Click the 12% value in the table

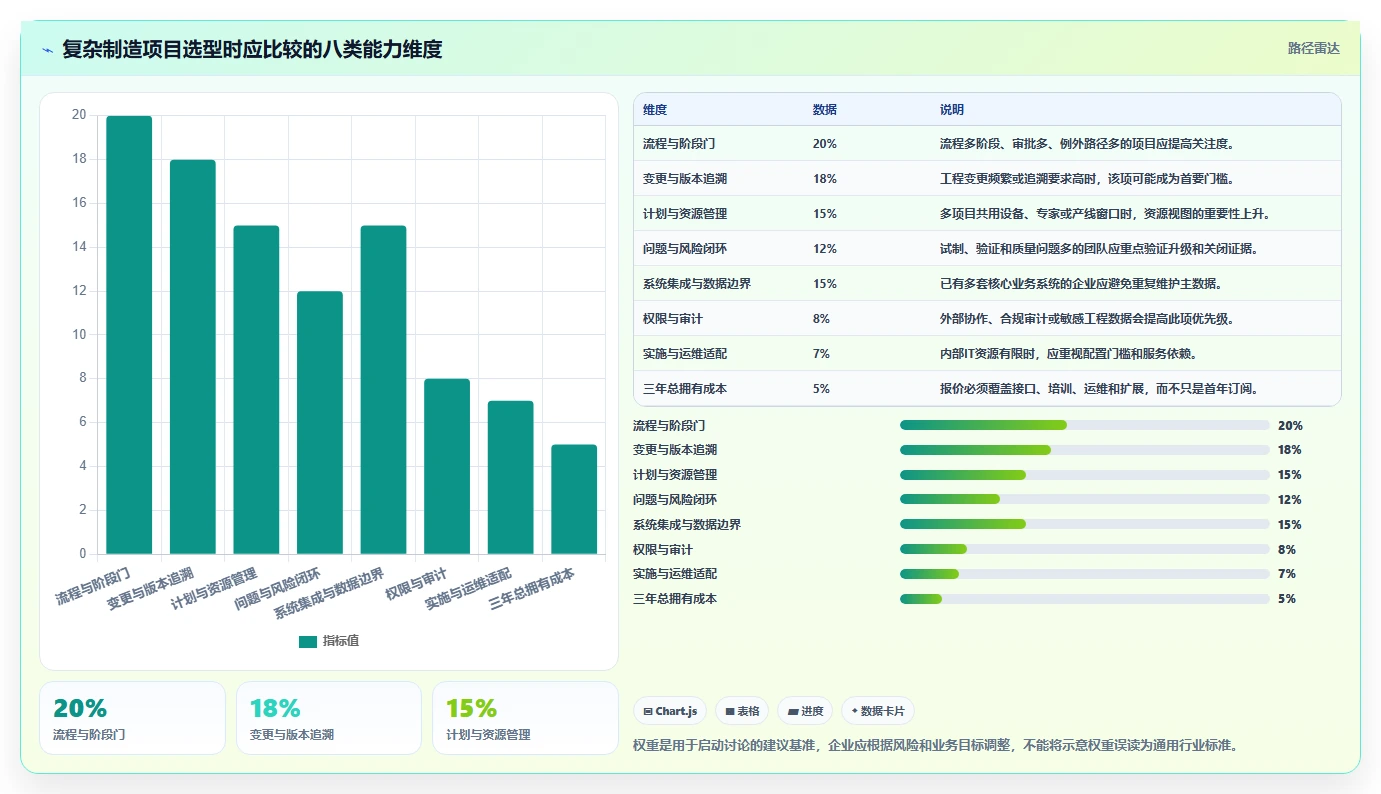coord(825,249)
